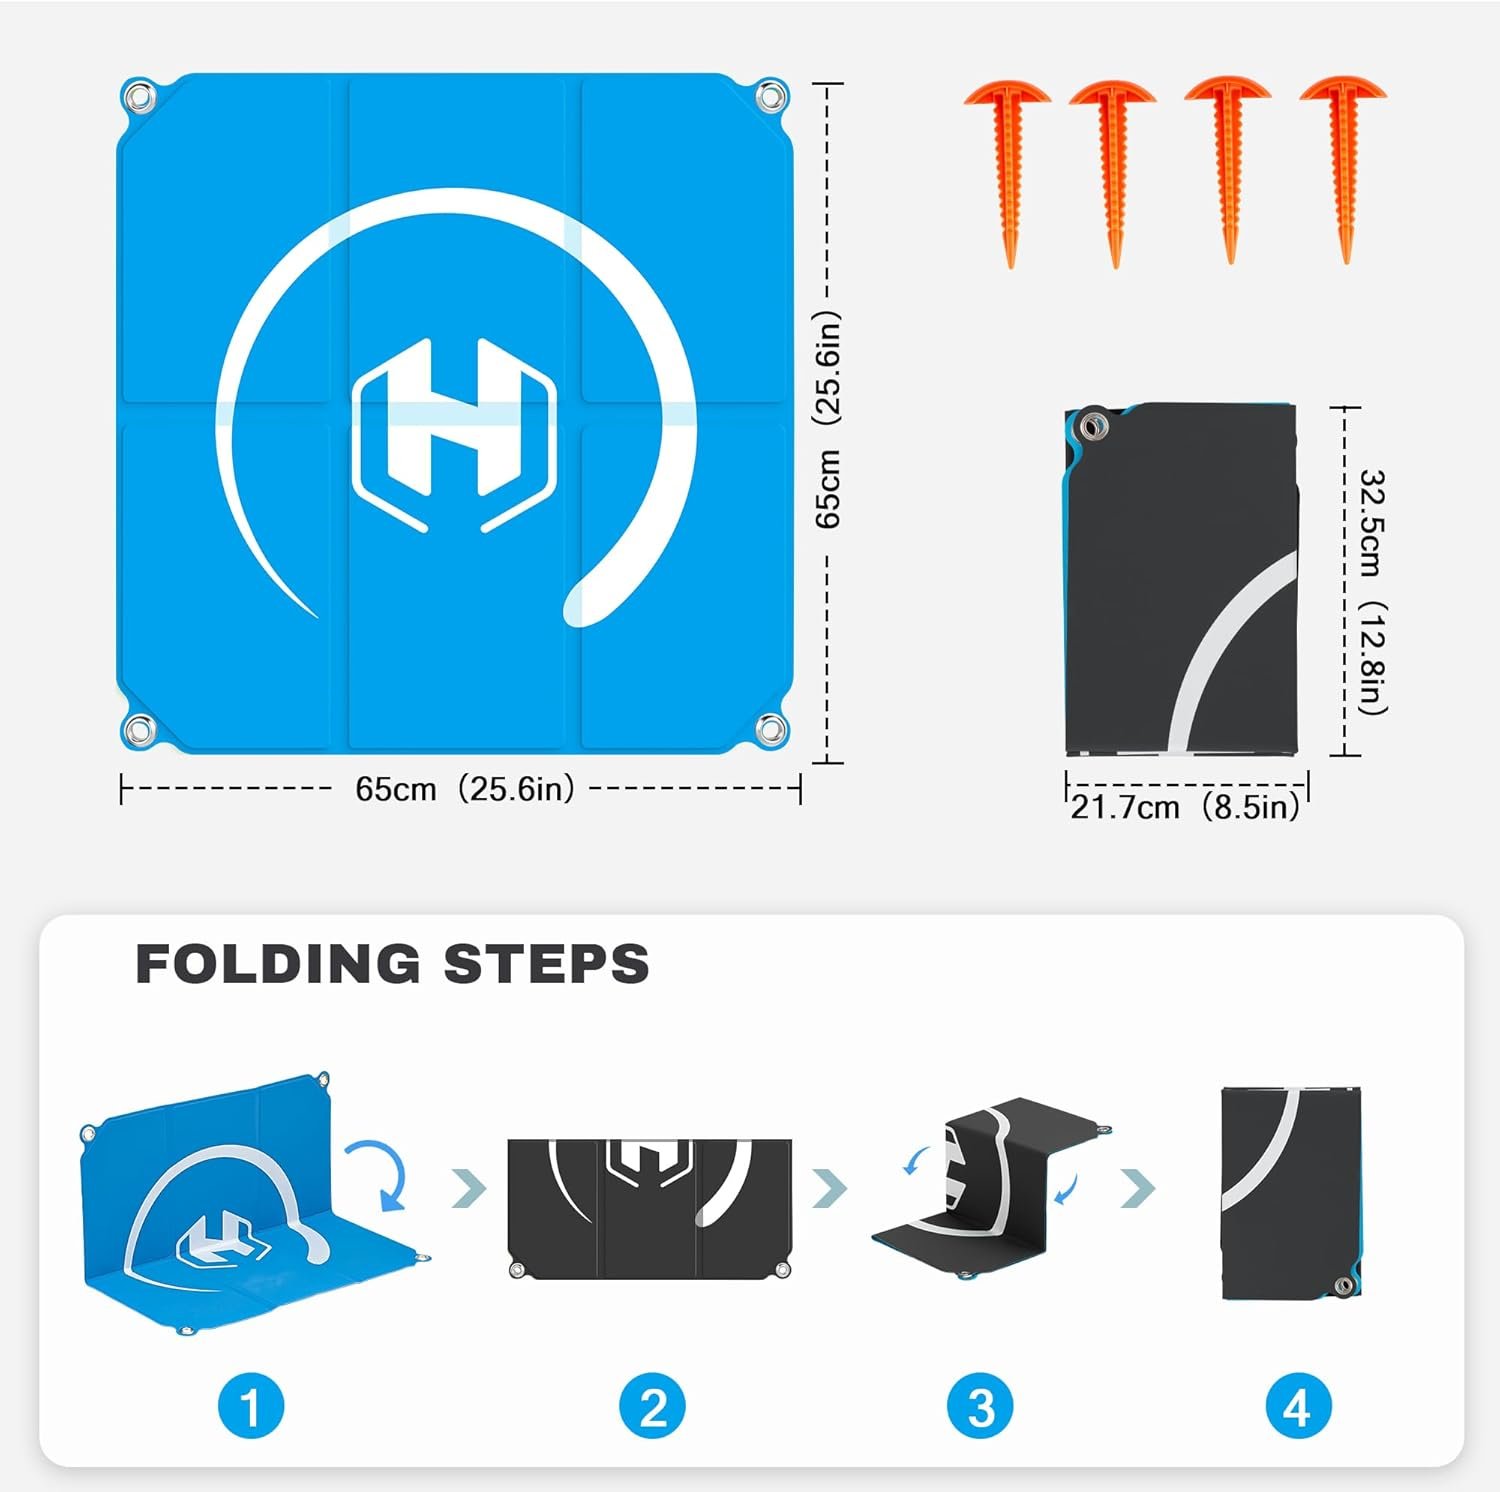
Task: Click the blue step number 2 circle
Action: [x=652, y=1405]
